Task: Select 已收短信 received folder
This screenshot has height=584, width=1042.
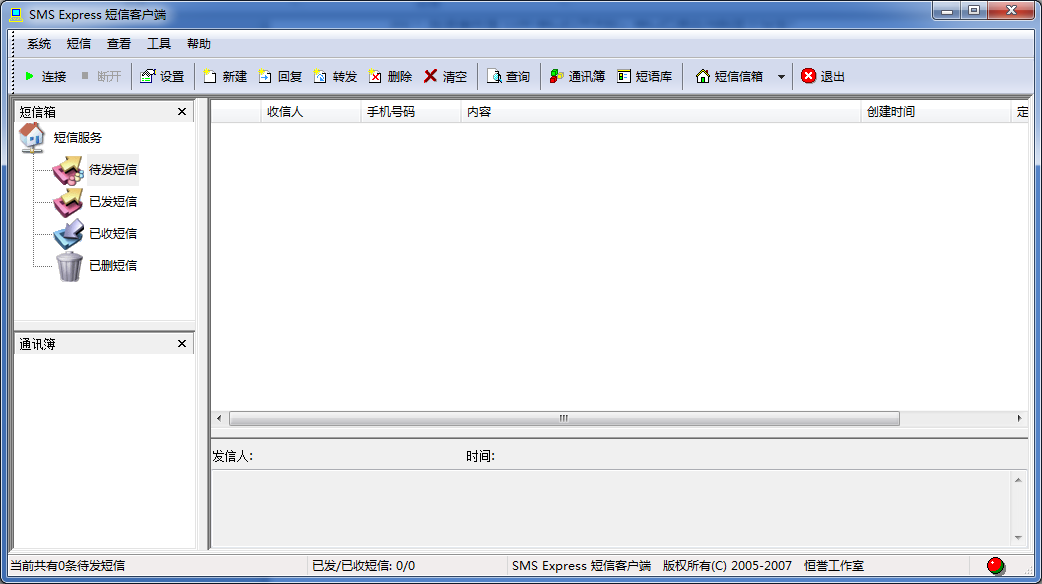Action: pos(113,233)
